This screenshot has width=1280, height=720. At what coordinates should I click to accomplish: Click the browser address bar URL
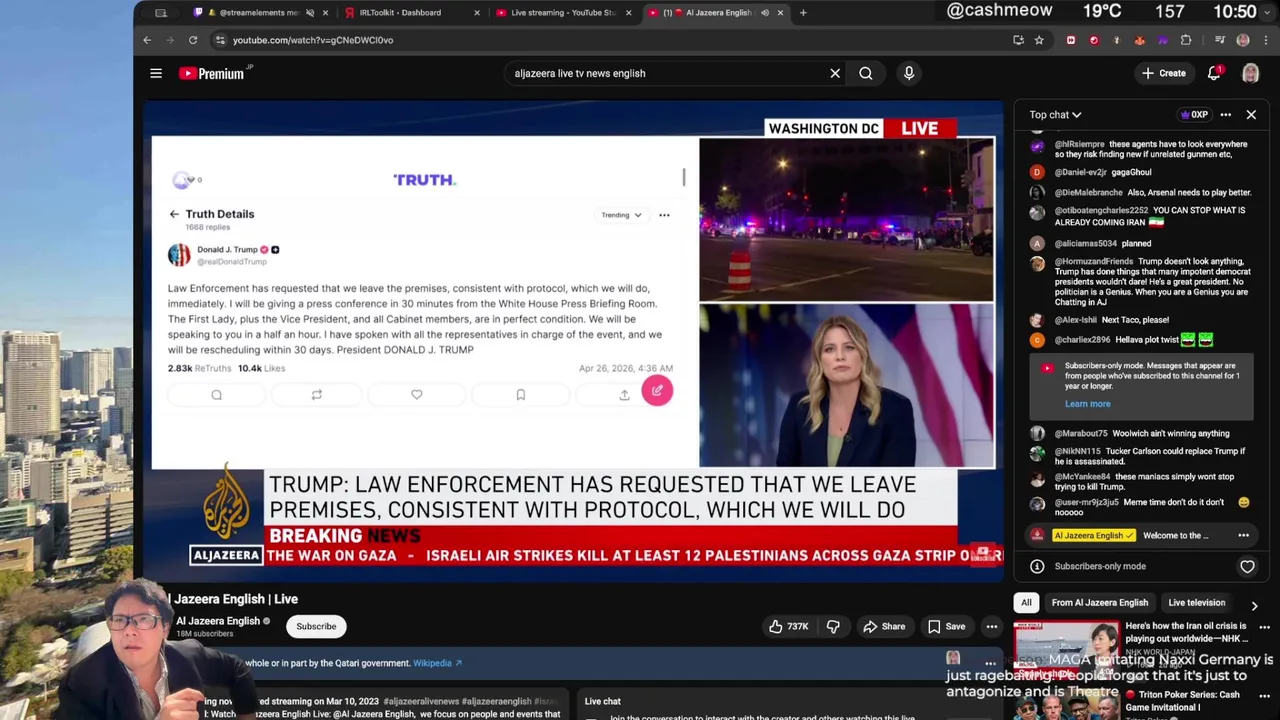pos(313,40)
